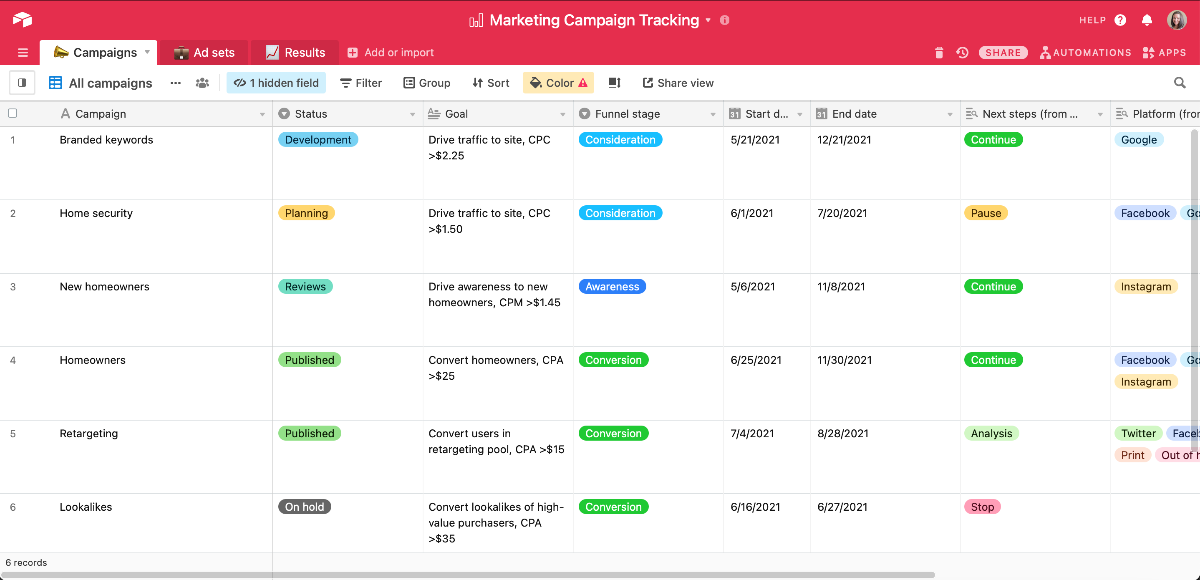Check the select-all records checkbox
Image resolution: width=1200 pixels, height=580 pixels.
click(x=13, y=114)
